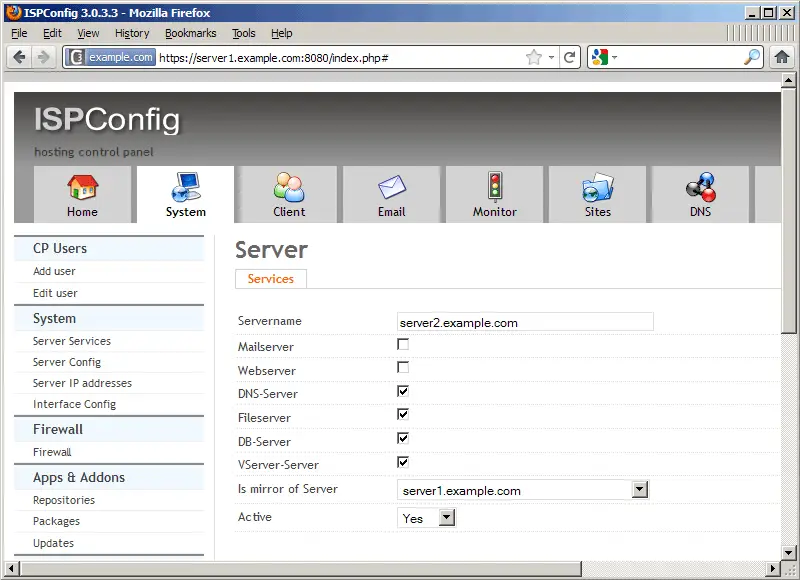Open the Active Yes dropdown
The width and height of the screenshot is (800, 580).
tap(426, 518)
